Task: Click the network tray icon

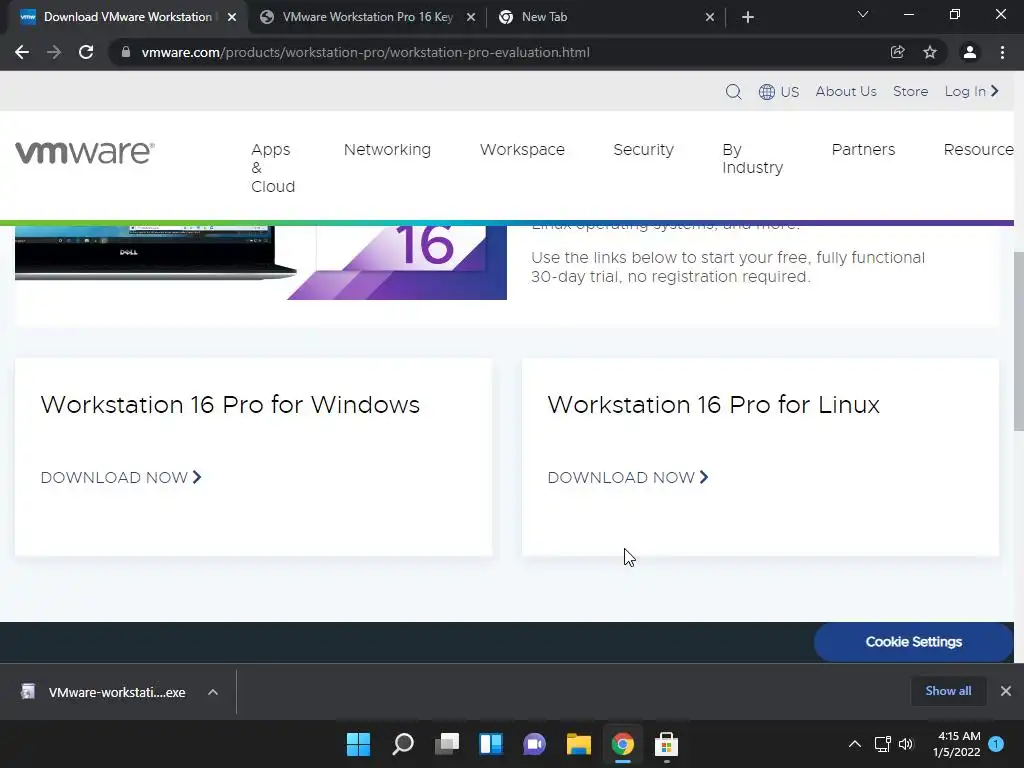Action: coord(882,744)
